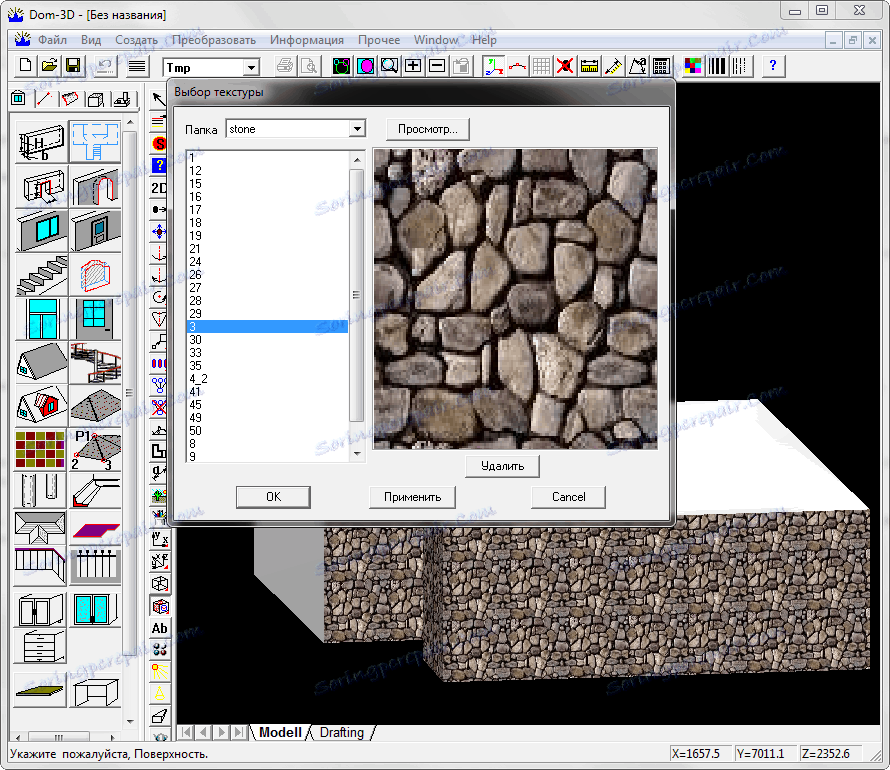Click the plus zoom-in icon
Viewport: 890px width, 770px height.
pos(413,66)
